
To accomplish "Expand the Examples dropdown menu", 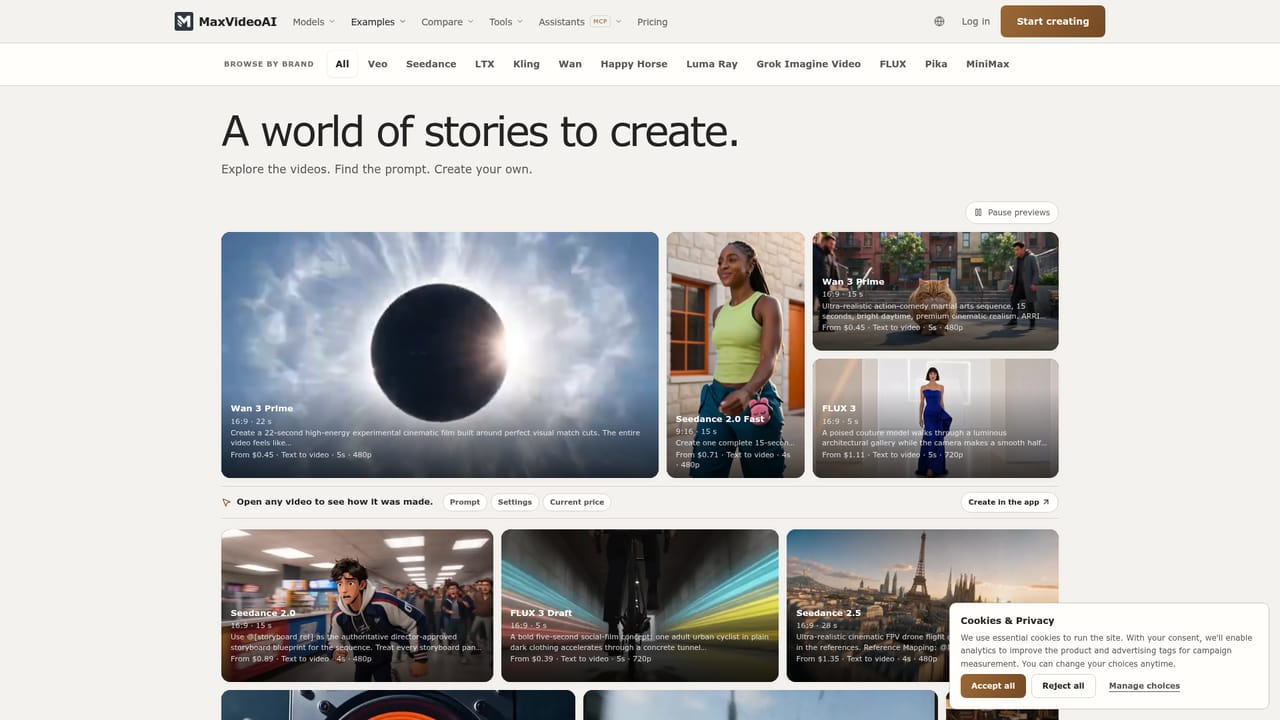I will [x=378, y=21].
